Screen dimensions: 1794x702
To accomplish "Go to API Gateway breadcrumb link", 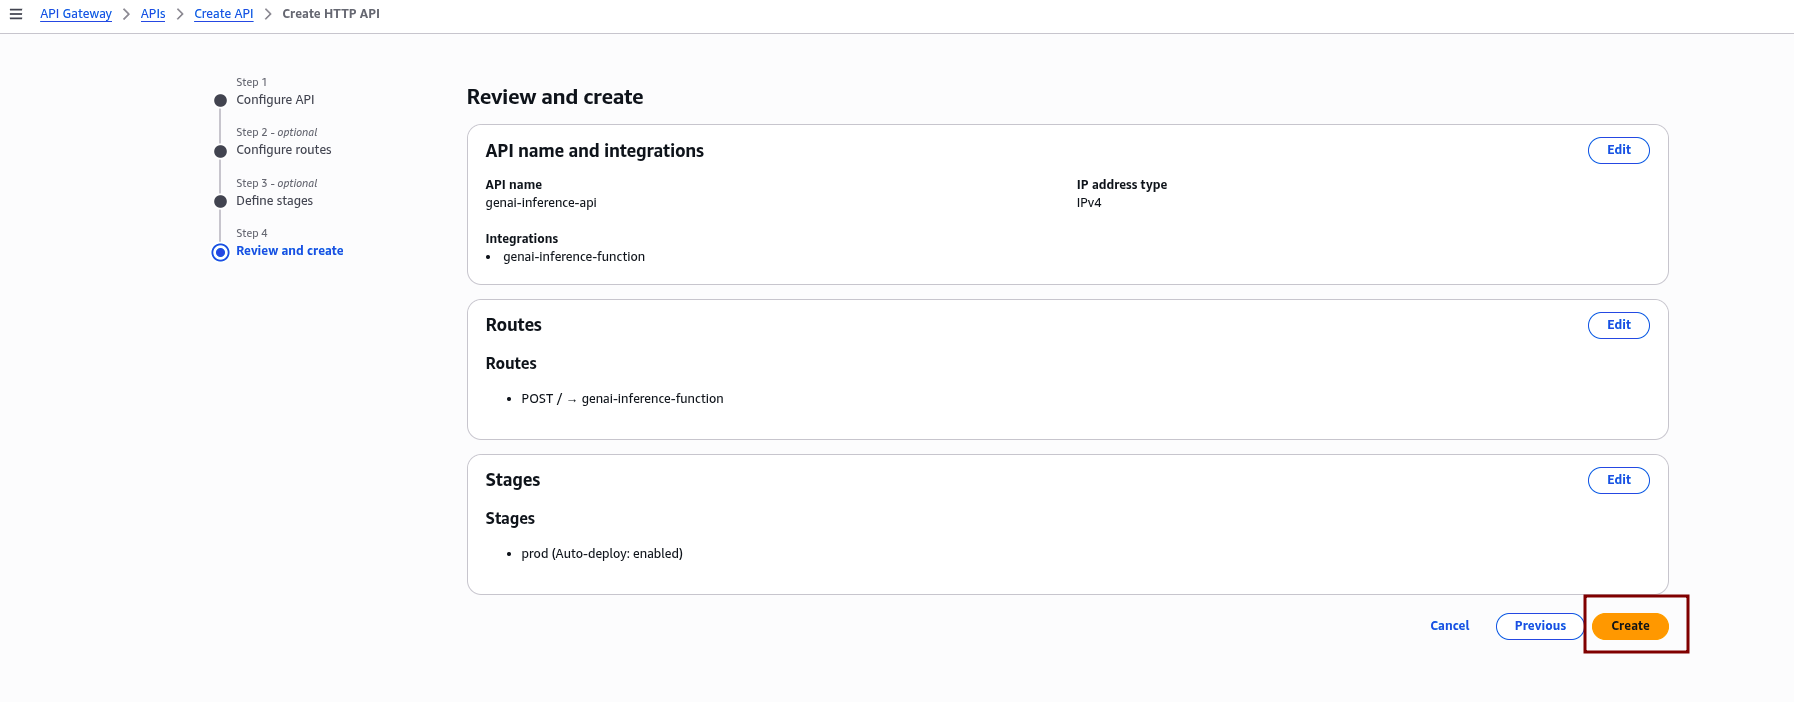I will point(76,14).
